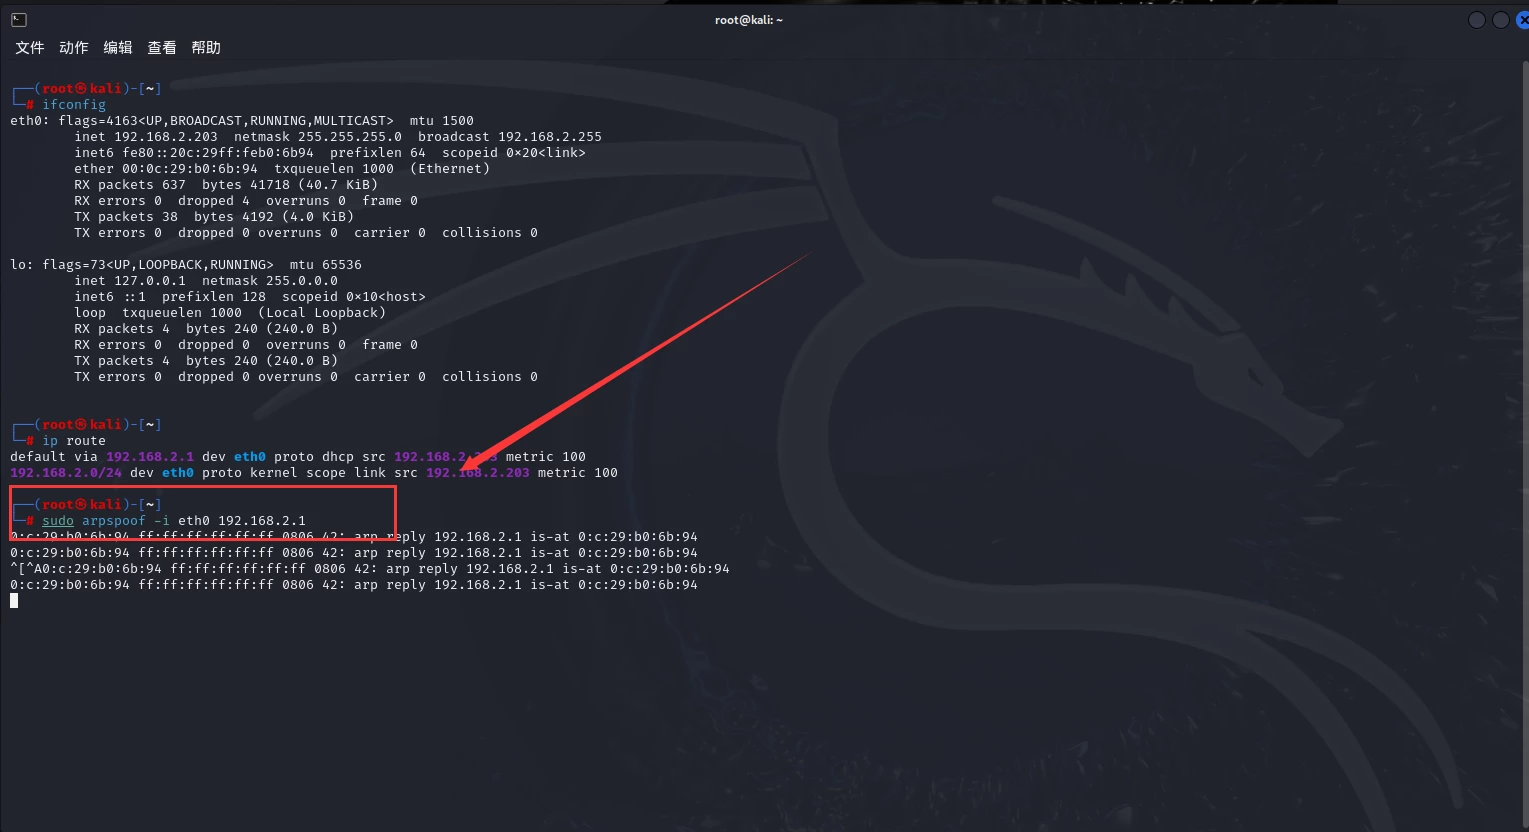The image size is (1529, 832).
Task: Maximize the terminal window
Action: pos(1500,20)
